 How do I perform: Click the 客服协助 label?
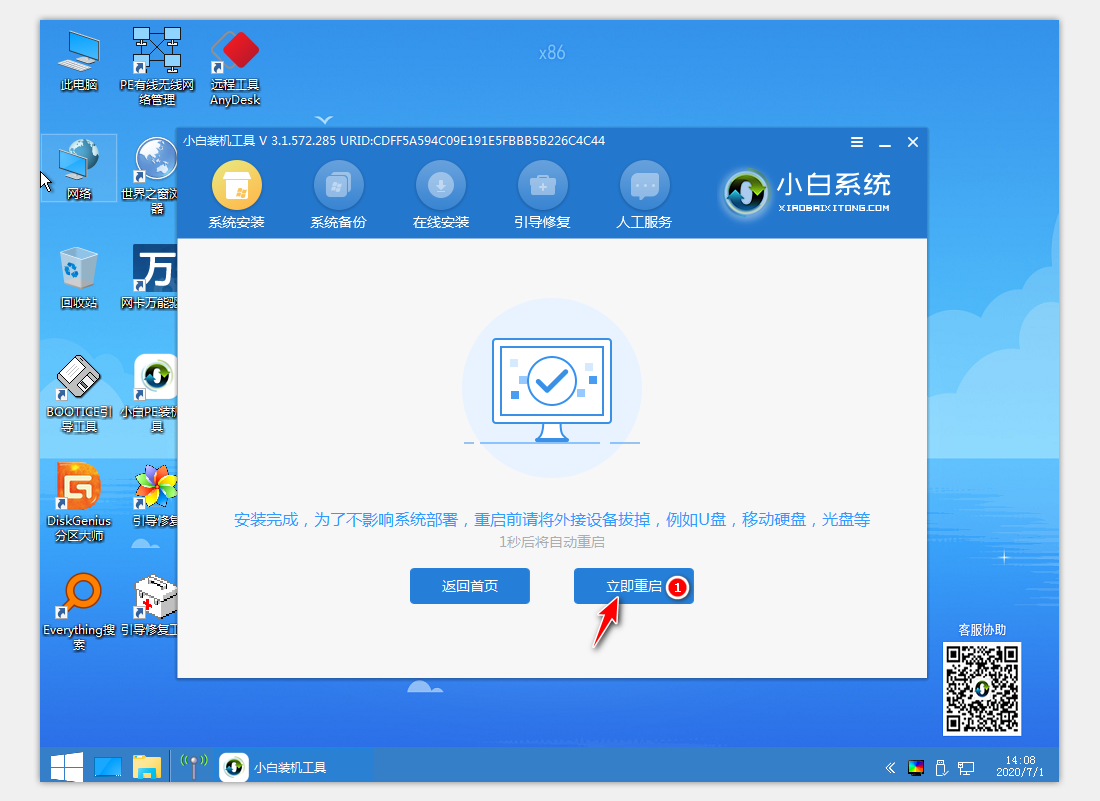tap(981, 630)
